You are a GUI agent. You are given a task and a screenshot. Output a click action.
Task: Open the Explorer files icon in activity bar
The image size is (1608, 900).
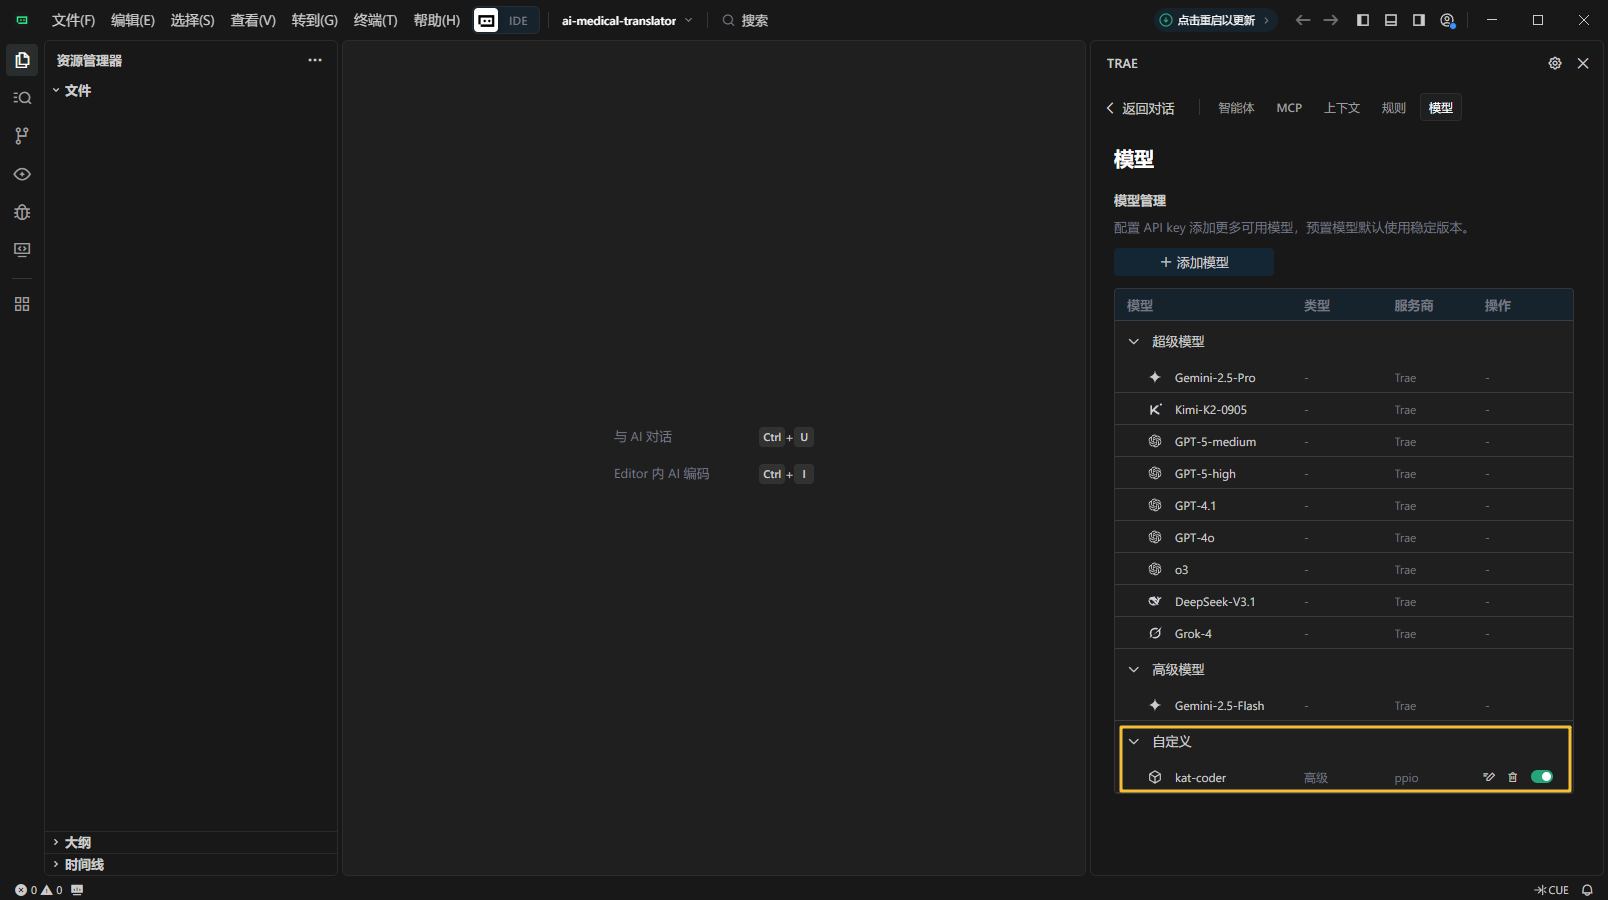pyautogui.click(x=22, y=60)
